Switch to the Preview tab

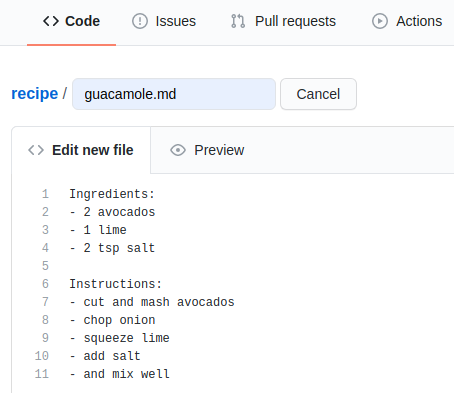(207, 150)
